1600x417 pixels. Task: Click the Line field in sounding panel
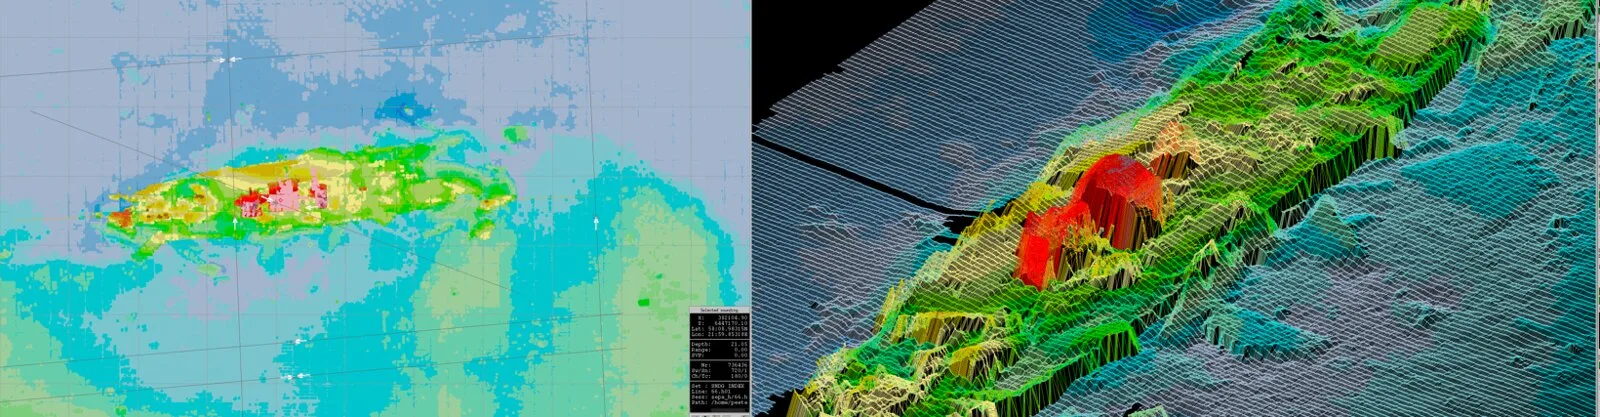click(720, 391)
